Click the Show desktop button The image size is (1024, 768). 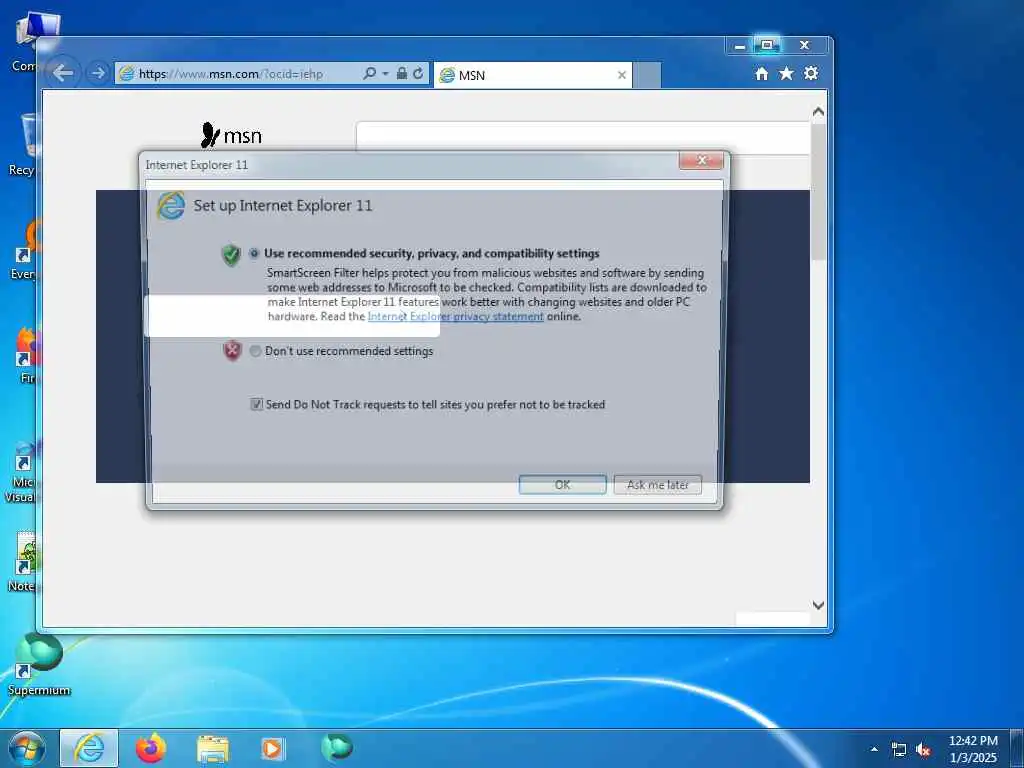pos(1017,748)
